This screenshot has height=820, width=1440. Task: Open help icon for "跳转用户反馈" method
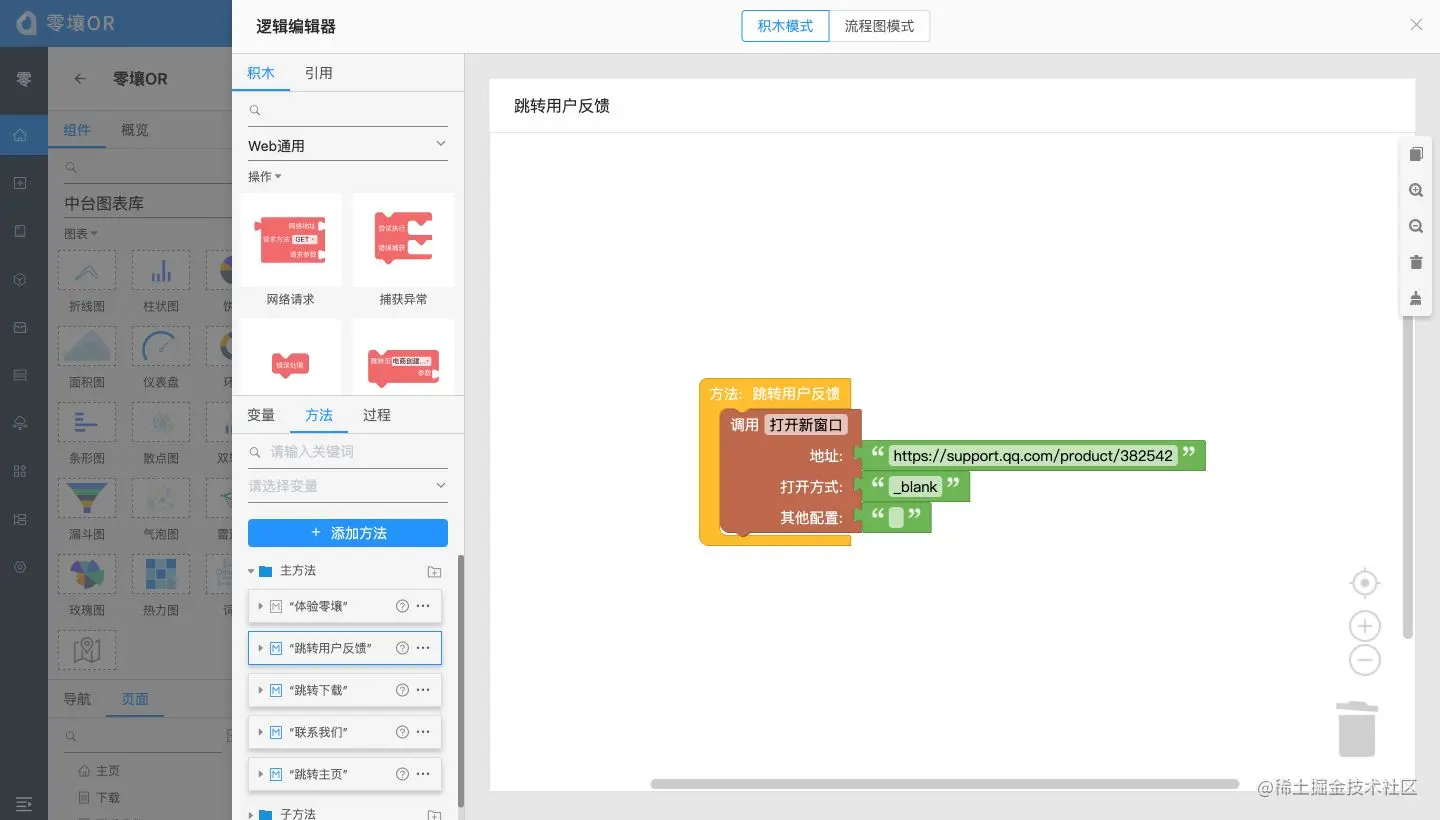click(402, 648)
